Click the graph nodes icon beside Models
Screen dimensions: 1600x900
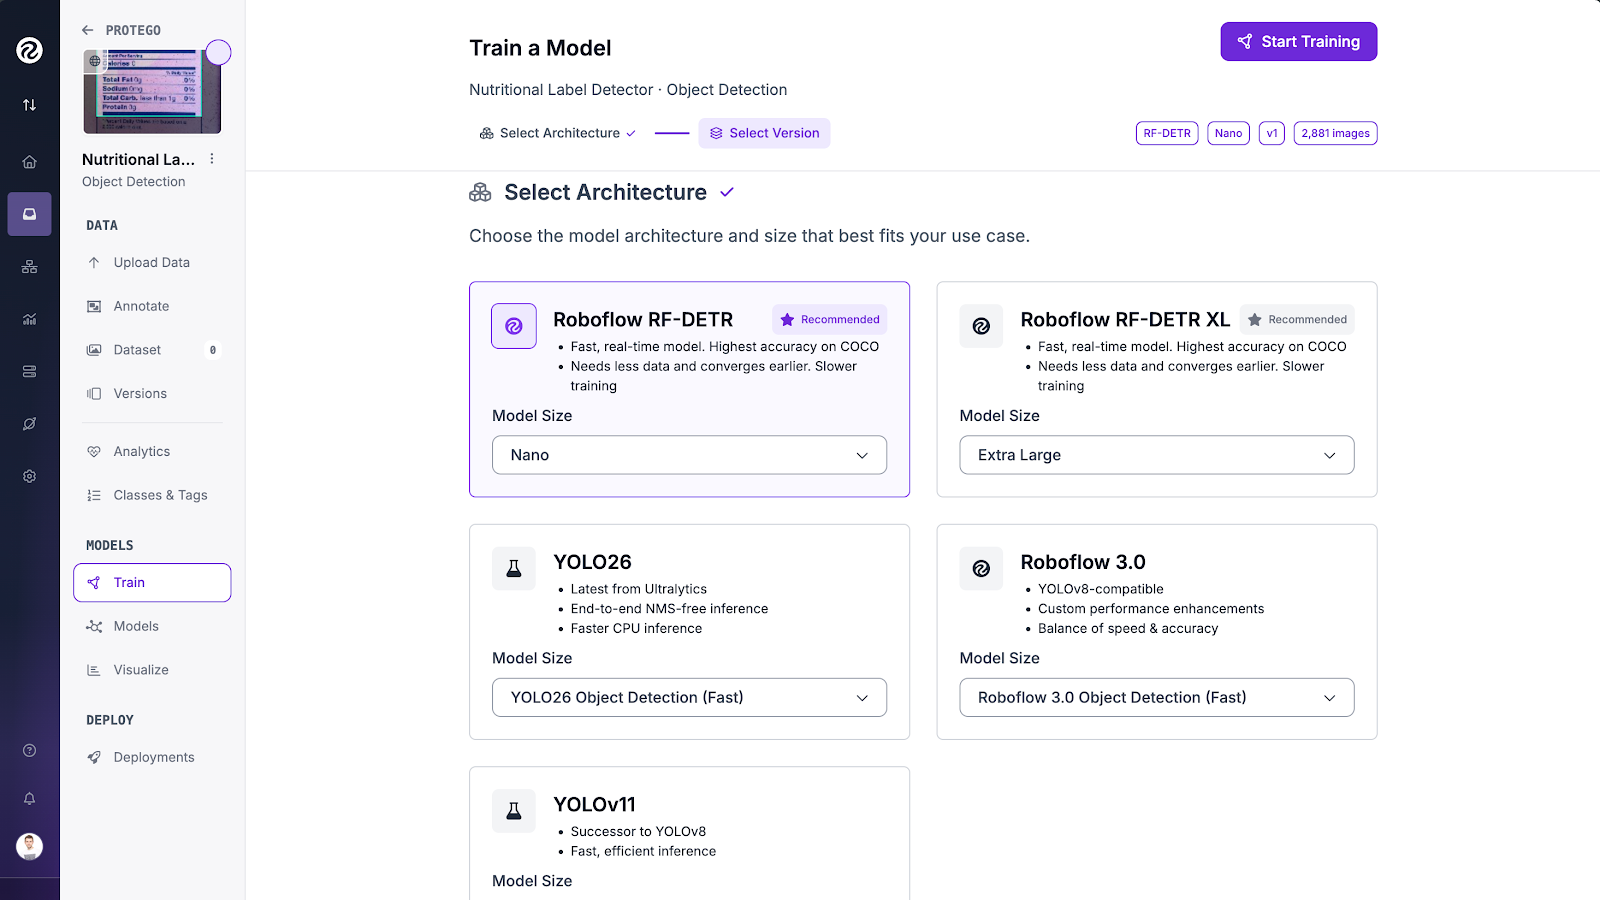tap(94, 626)
